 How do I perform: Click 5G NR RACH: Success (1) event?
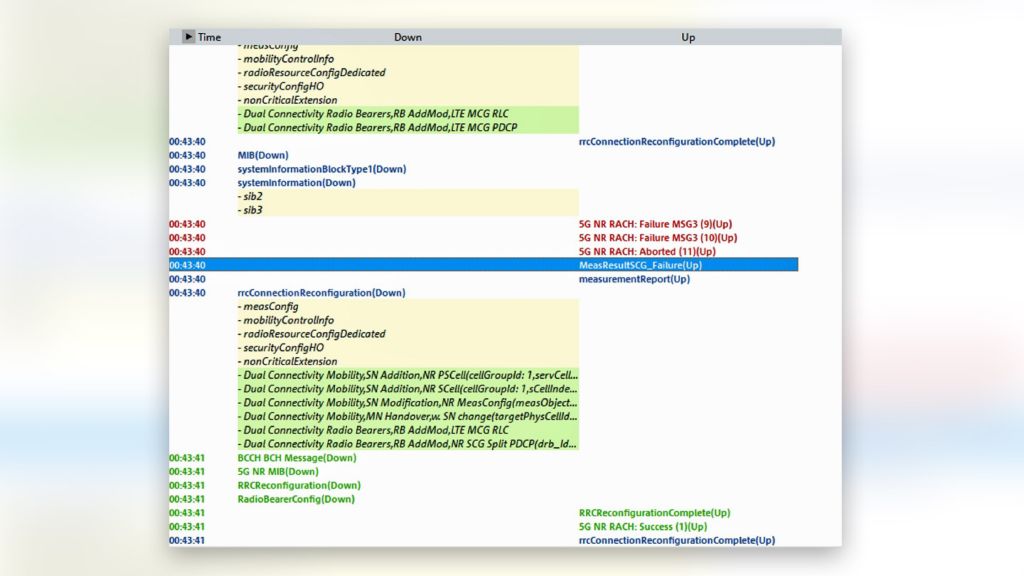[x=642, y=527]
